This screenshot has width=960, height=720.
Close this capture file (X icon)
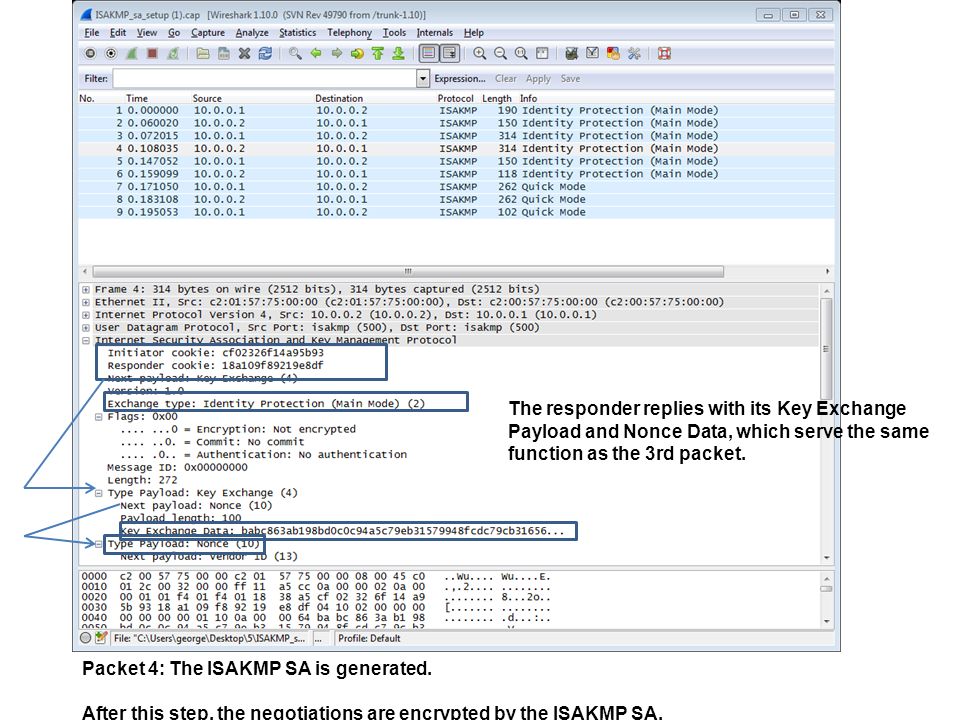pyautogui.click(x=244, y=54)
